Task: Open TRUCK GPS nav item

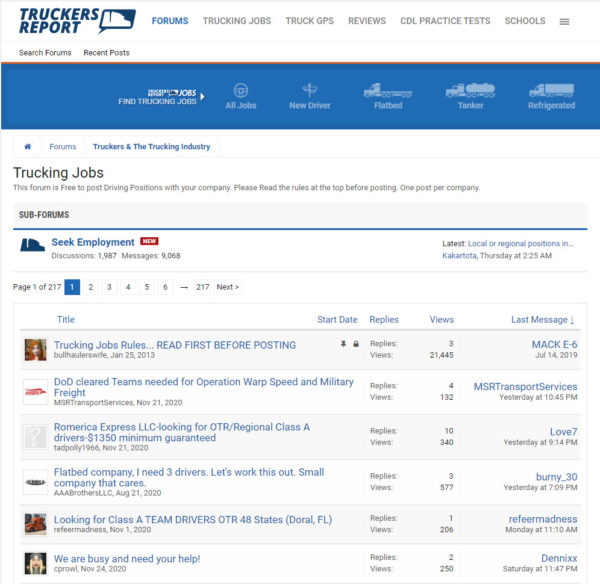Action: pyautogui.click(x=310, y=21)
